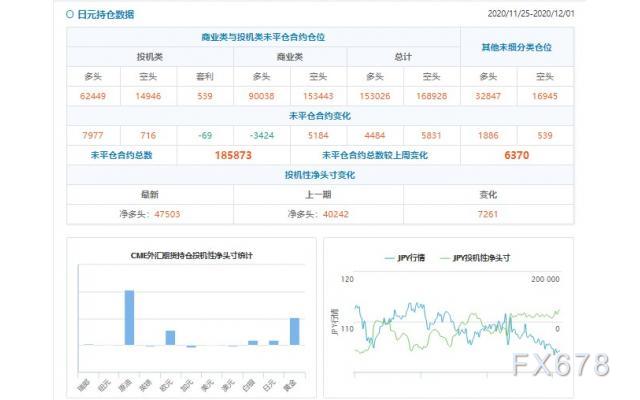The height and width of the screenshot is (400, 640).
Task: Select the value 62449
Action: 93,96
